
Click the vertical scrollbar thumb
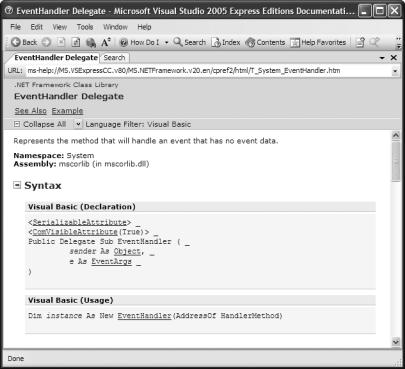pos(396,161)
